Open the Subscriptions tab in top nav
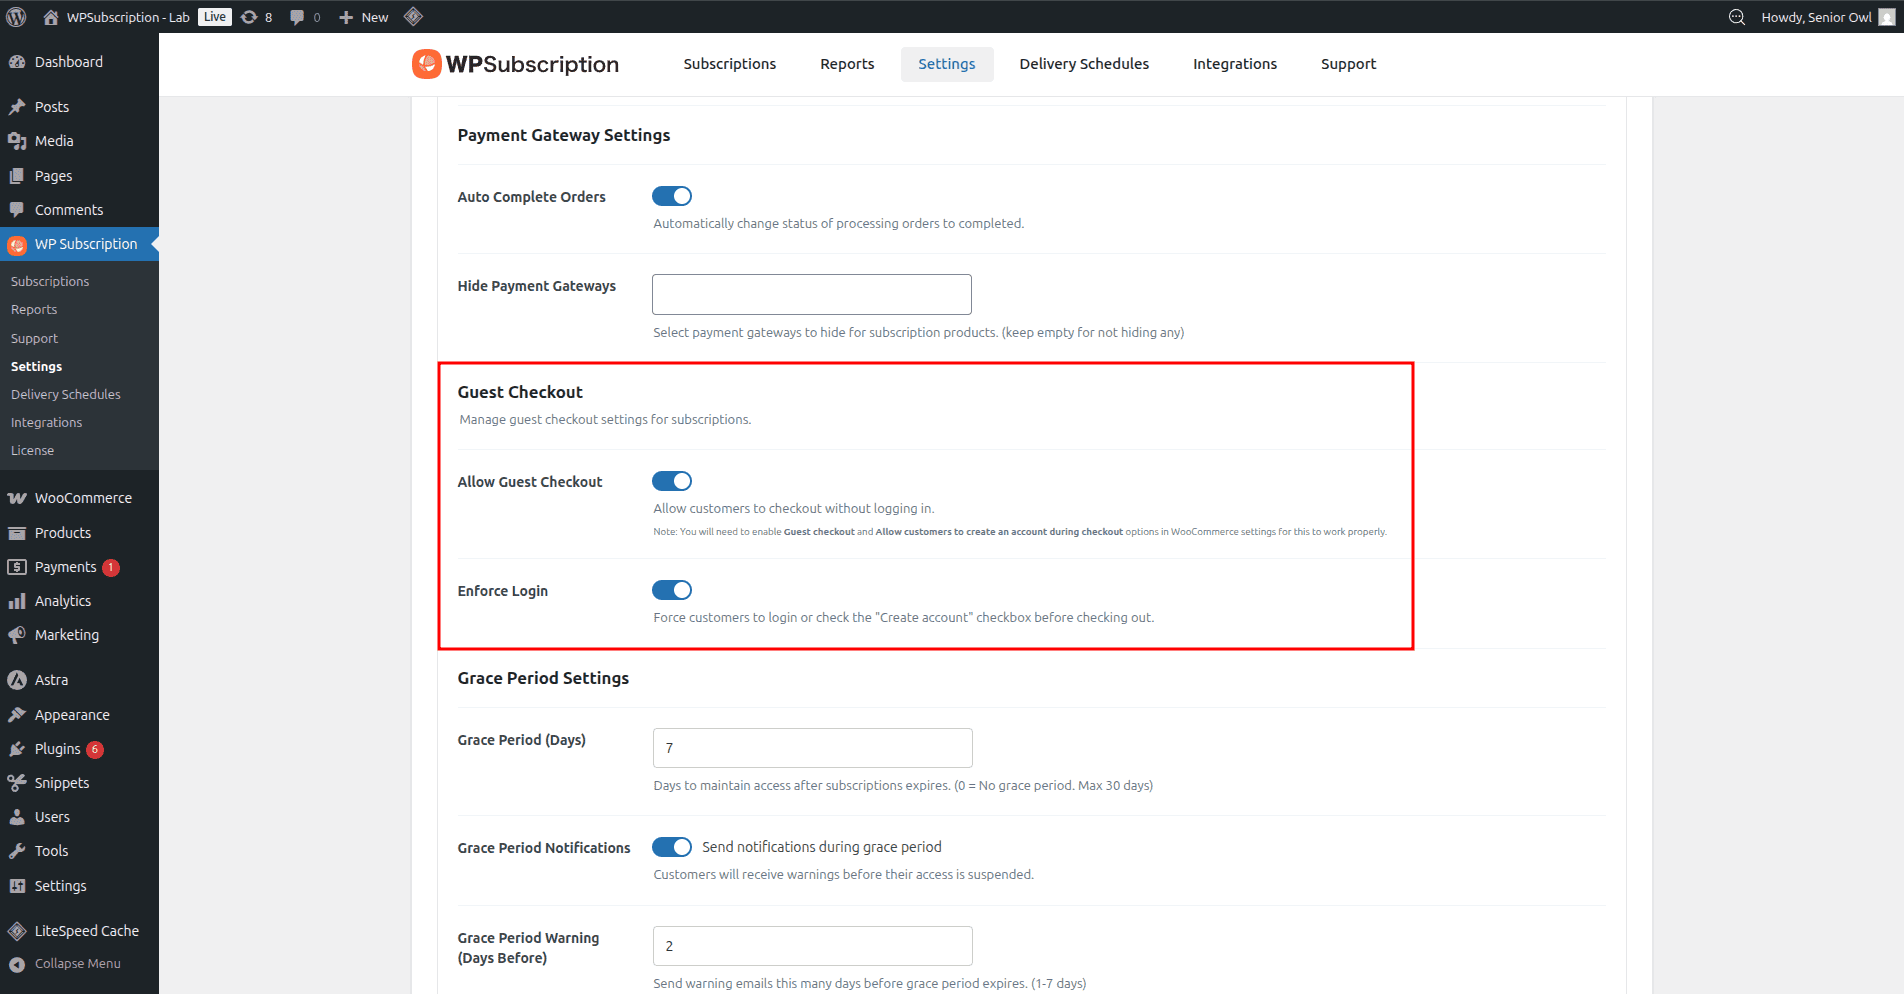The width and height of the screenshot is (1904, 994). click(730, 64)
